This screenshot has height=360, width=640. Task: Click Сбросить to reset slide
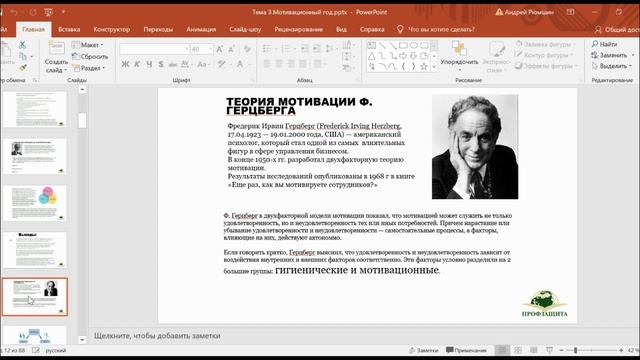click(90, 56)
